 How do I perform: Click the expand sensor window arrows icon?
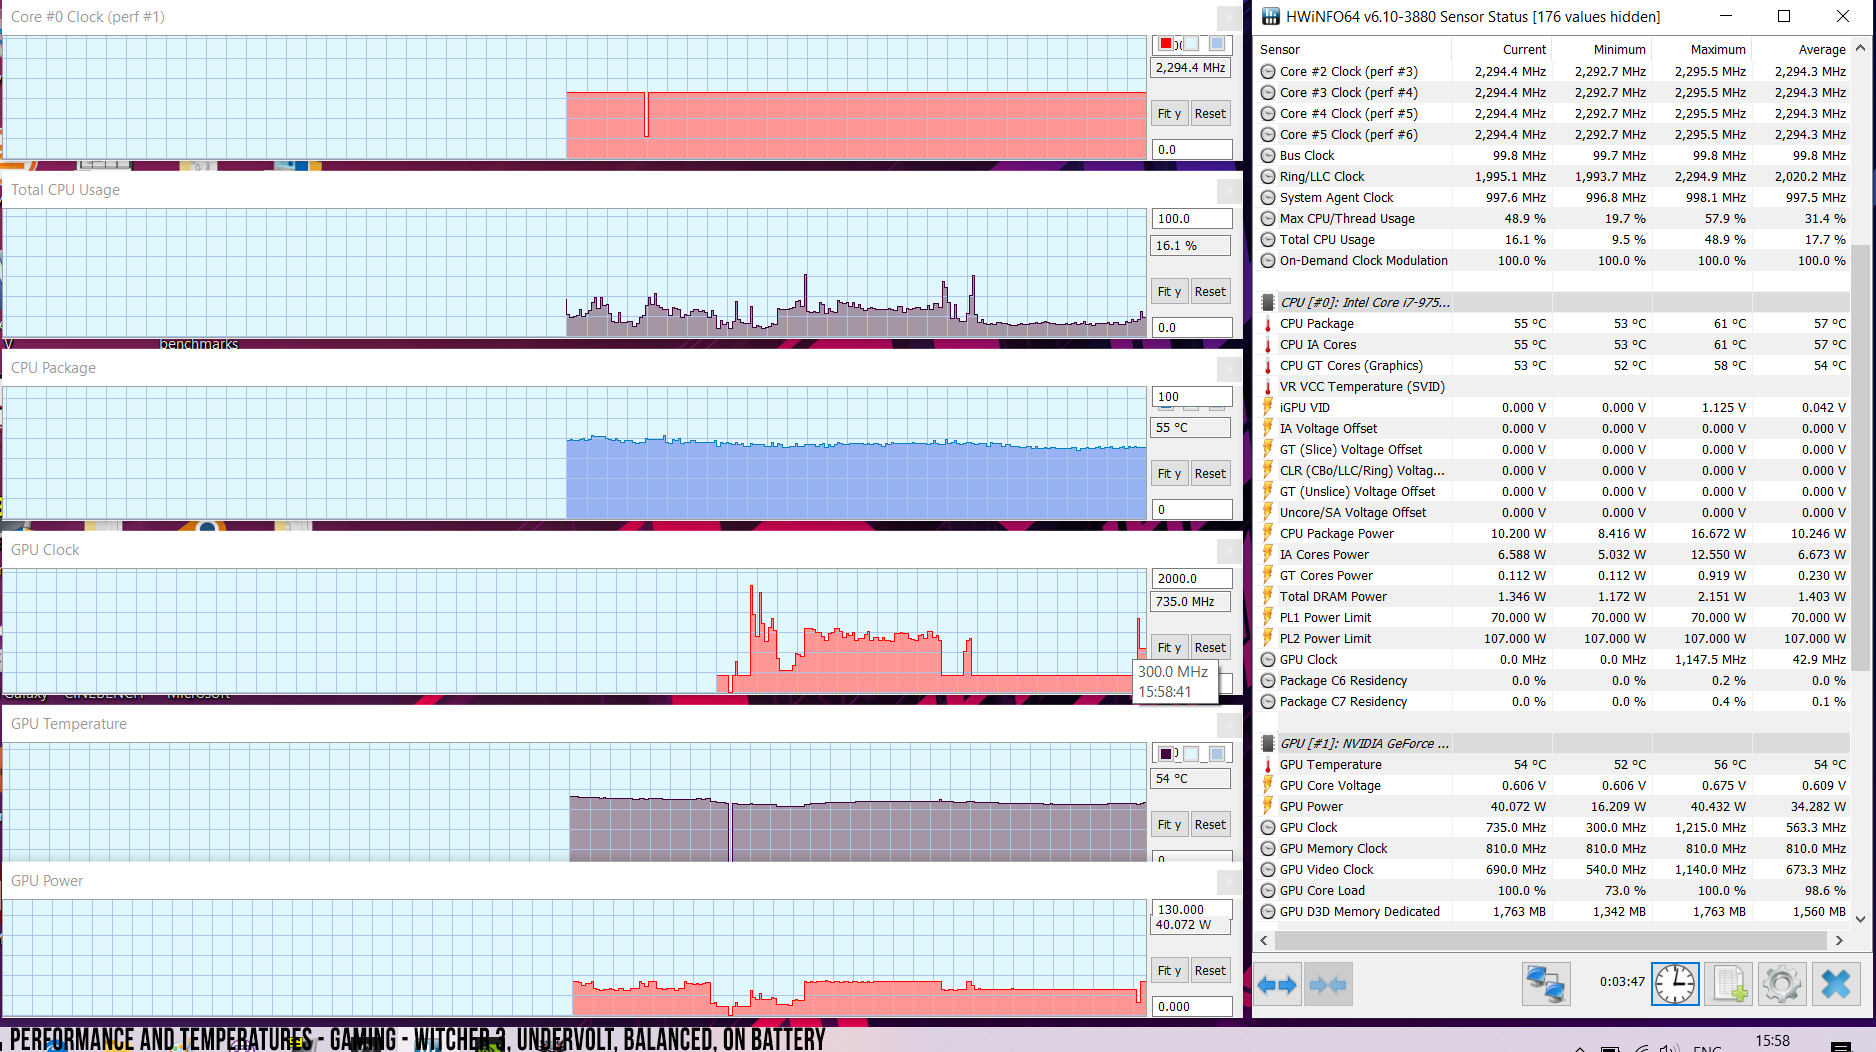click(x=1277, y=985)
